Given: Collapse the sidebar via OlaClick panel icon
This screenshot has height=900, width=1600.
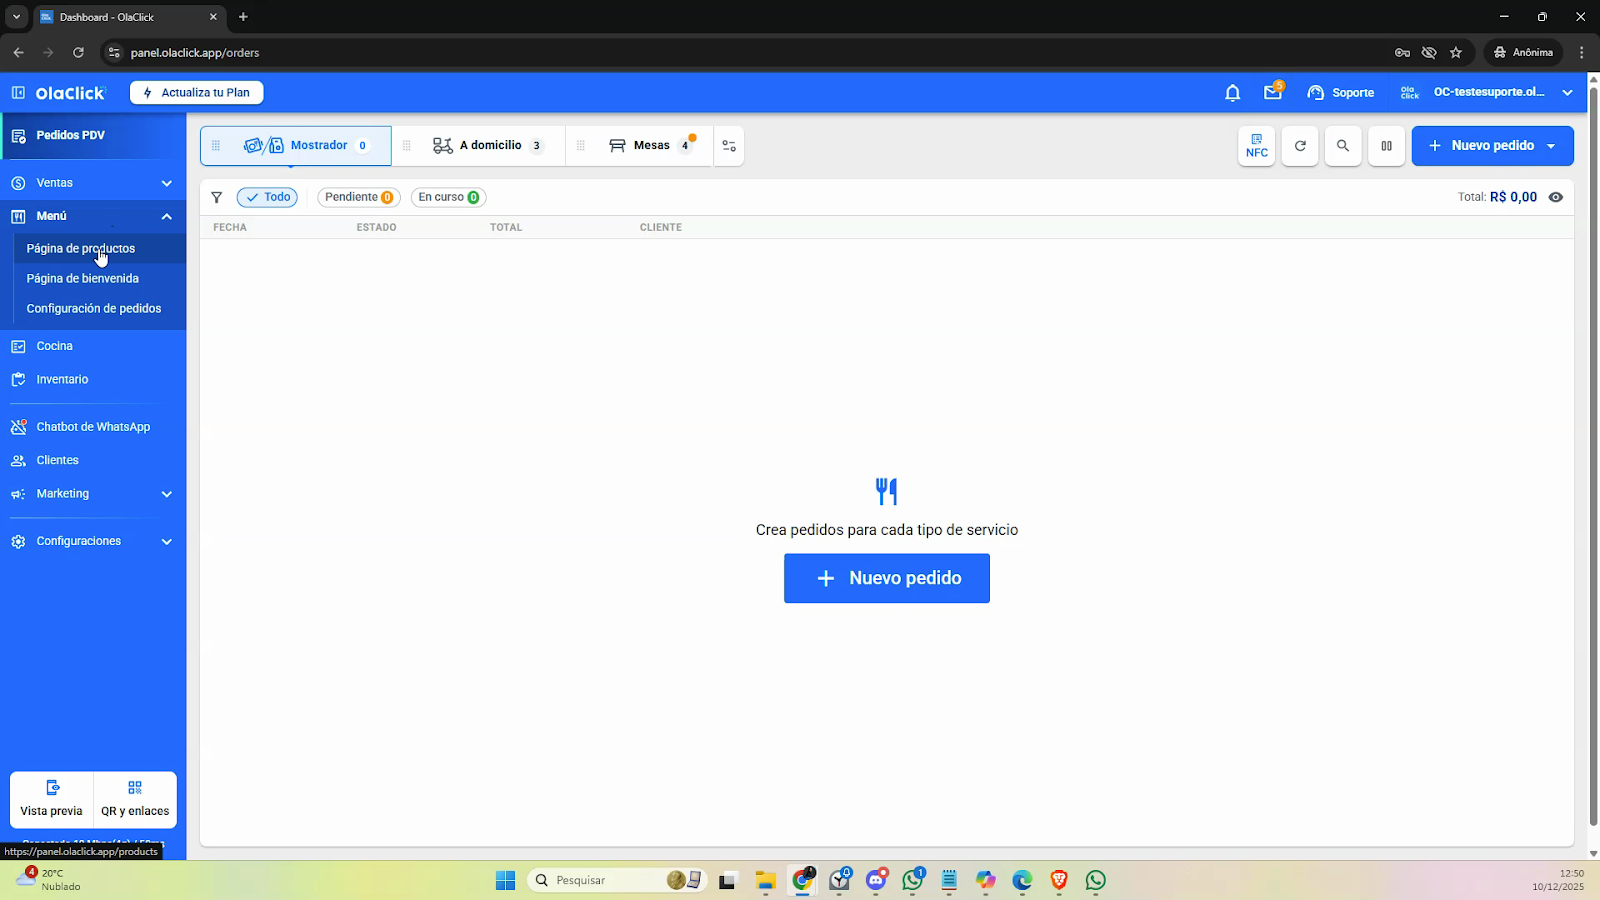Looking at the screenshot, I should tap(18, 93).
